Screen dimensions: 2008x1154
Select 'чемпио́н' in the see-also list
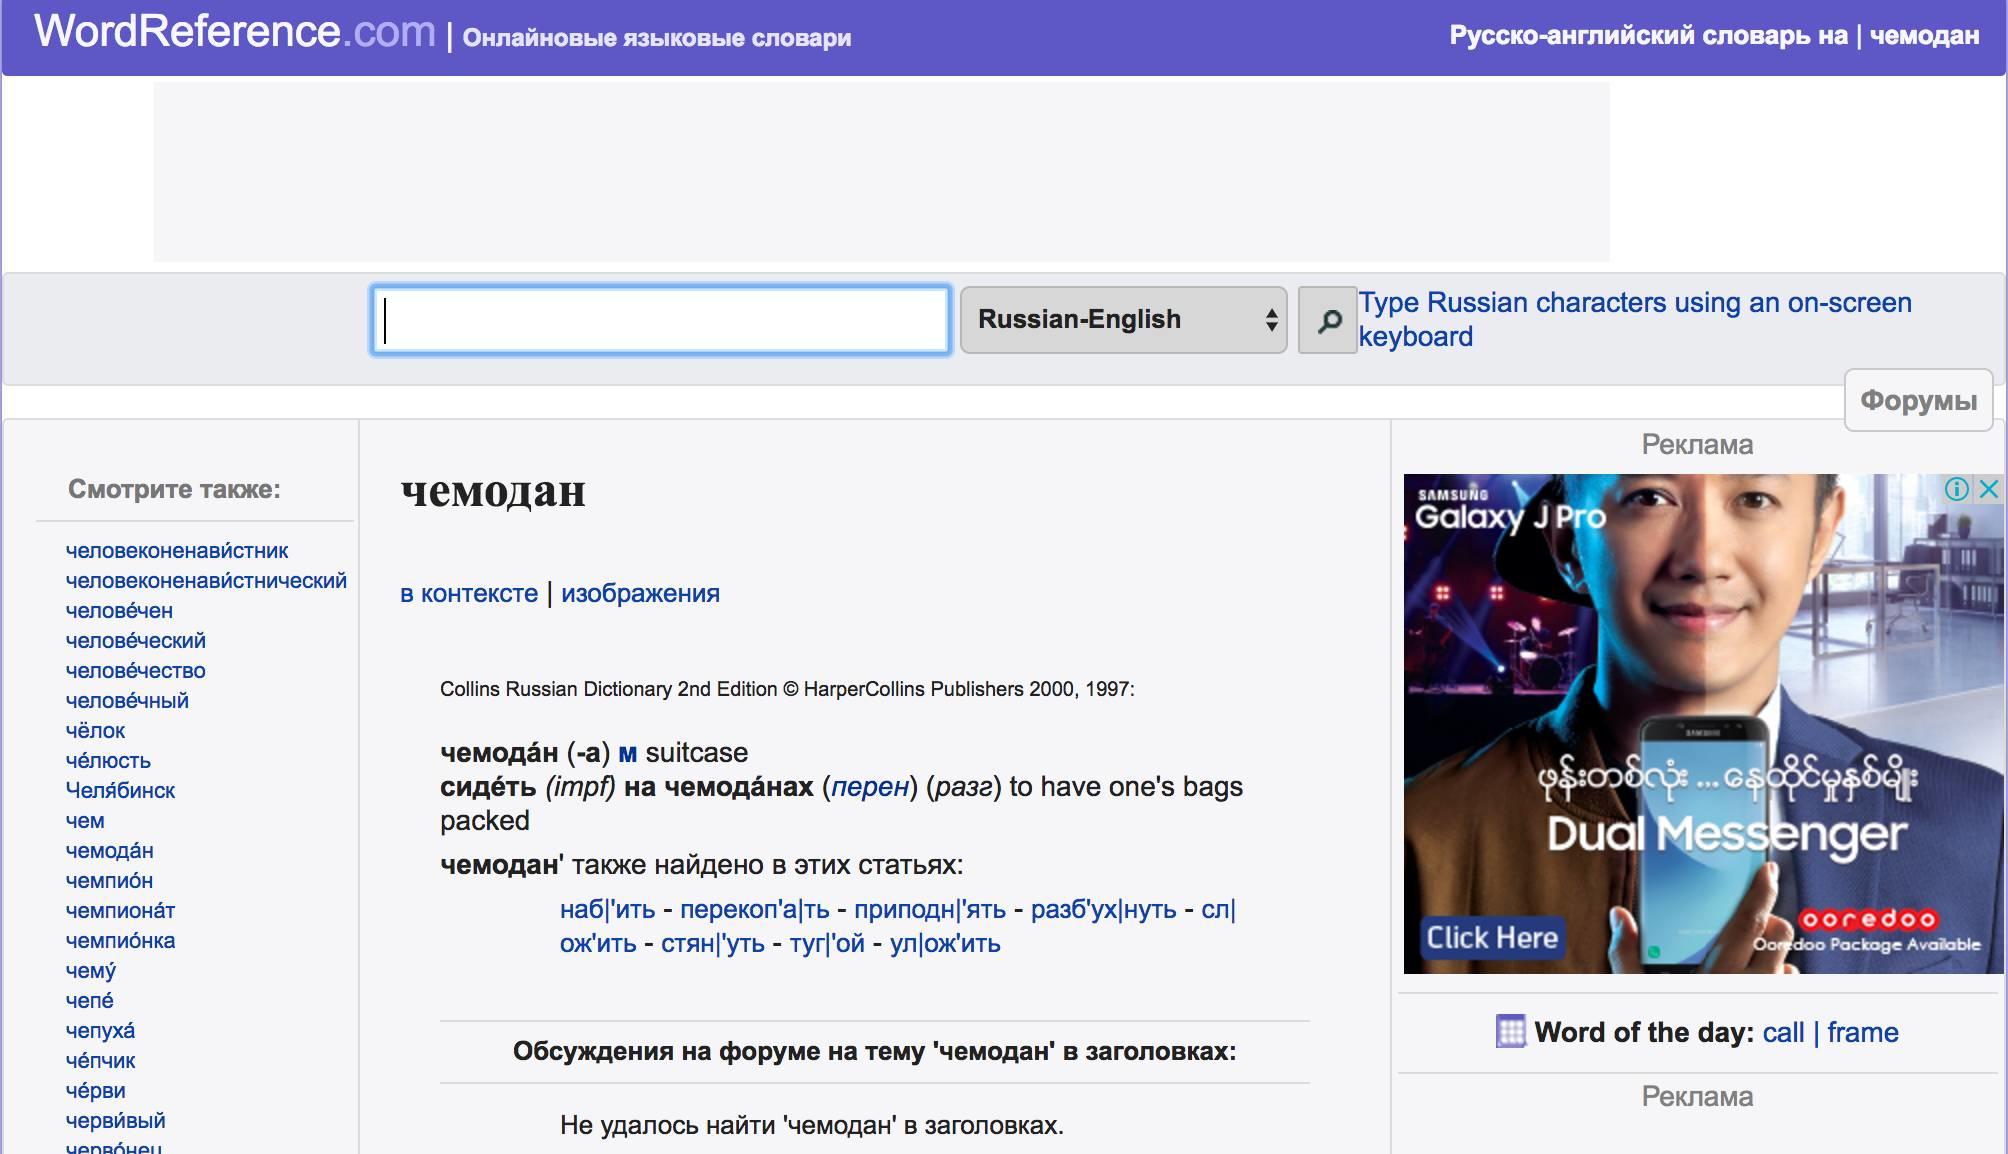coord(109,881)
